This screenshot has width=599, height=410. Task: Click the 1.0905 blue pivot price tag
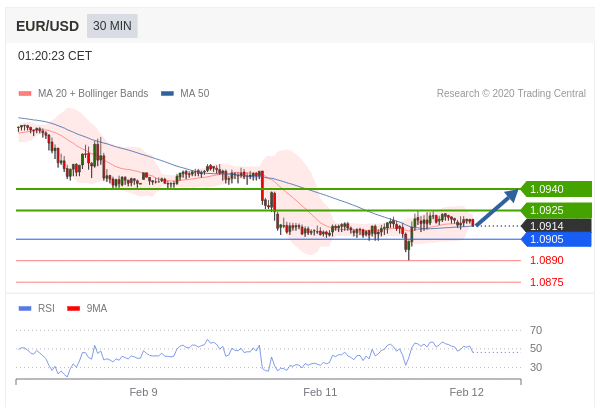[556, 240]
